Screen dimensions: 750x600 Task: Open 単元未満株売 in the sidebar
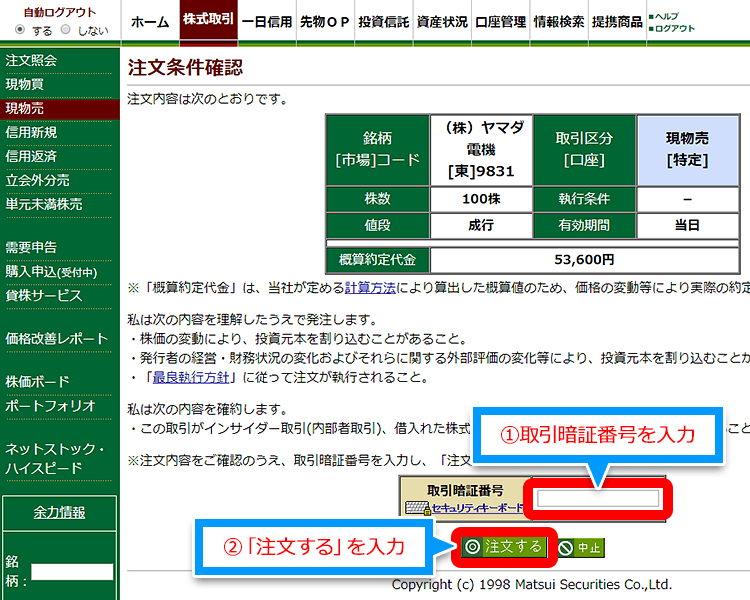44,204
